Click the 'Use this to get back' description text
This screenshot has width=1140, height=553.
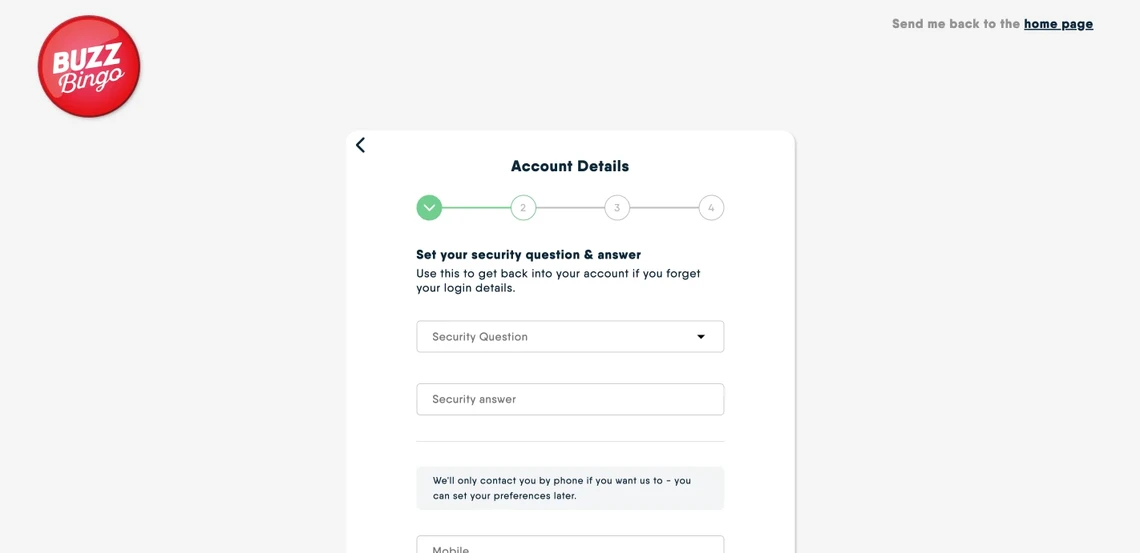point(558,281)
